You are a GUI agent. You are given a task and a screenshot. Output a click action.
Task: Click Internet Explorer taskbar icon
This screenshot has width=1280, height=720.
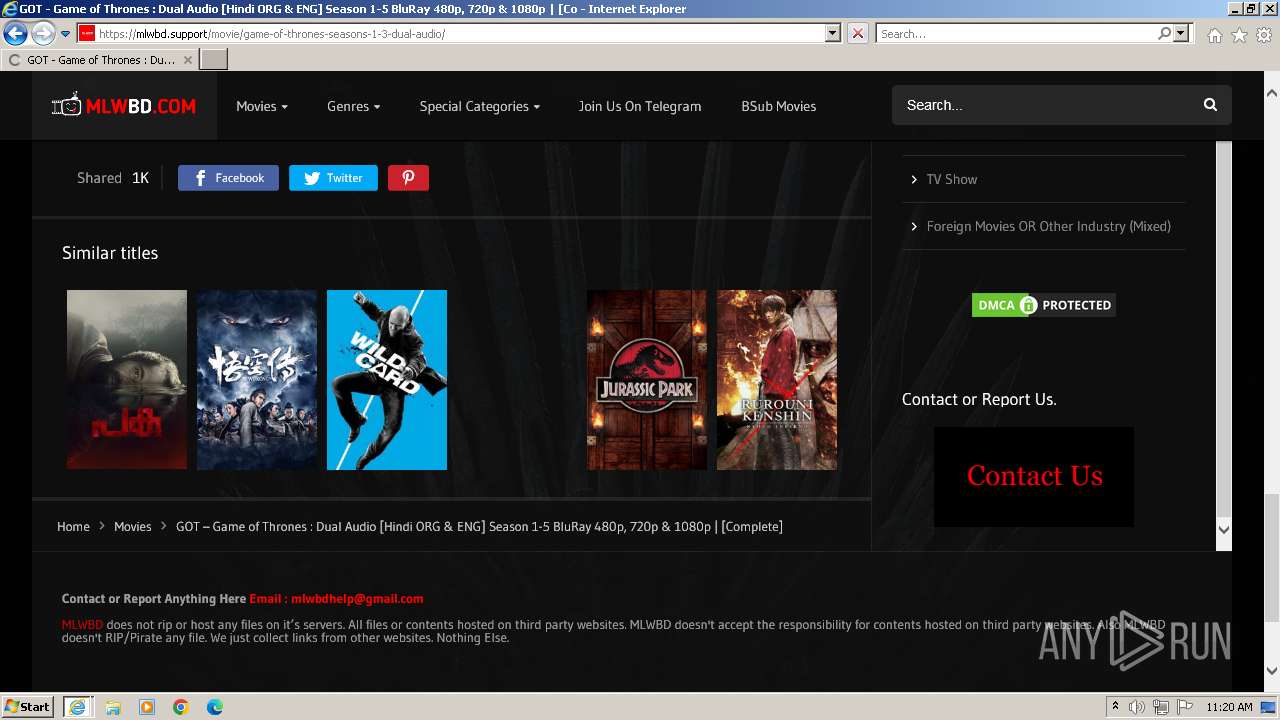tap(77, 706)
